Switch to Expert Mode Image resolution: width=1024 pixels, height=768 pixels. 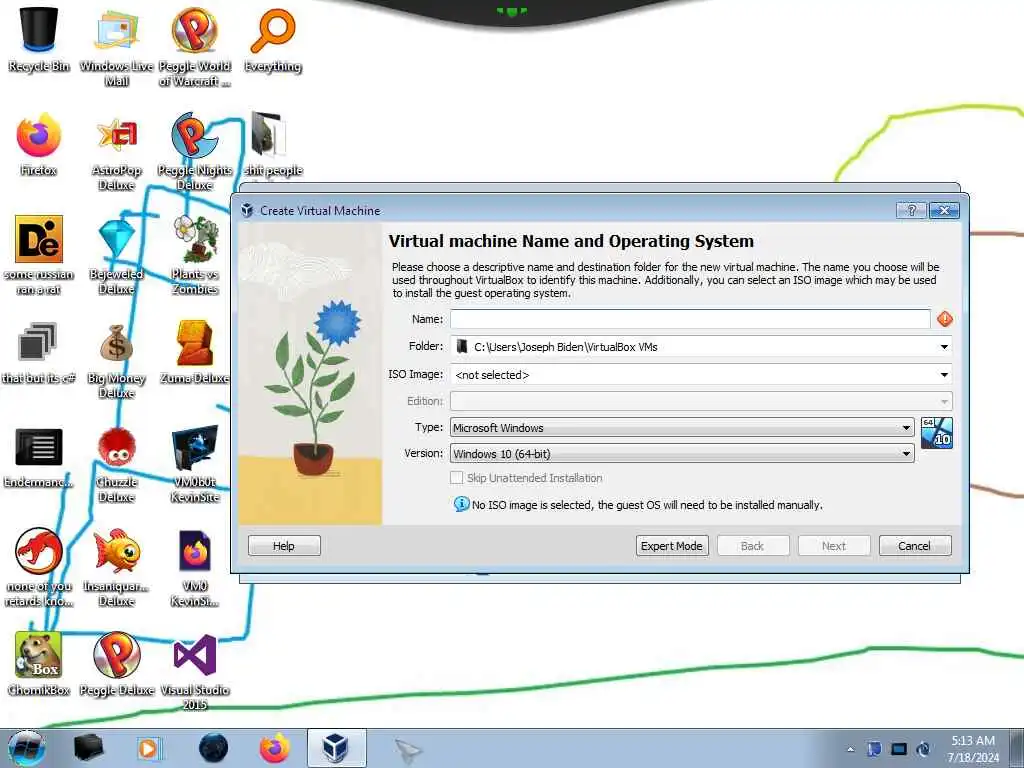tap(671, 546)
